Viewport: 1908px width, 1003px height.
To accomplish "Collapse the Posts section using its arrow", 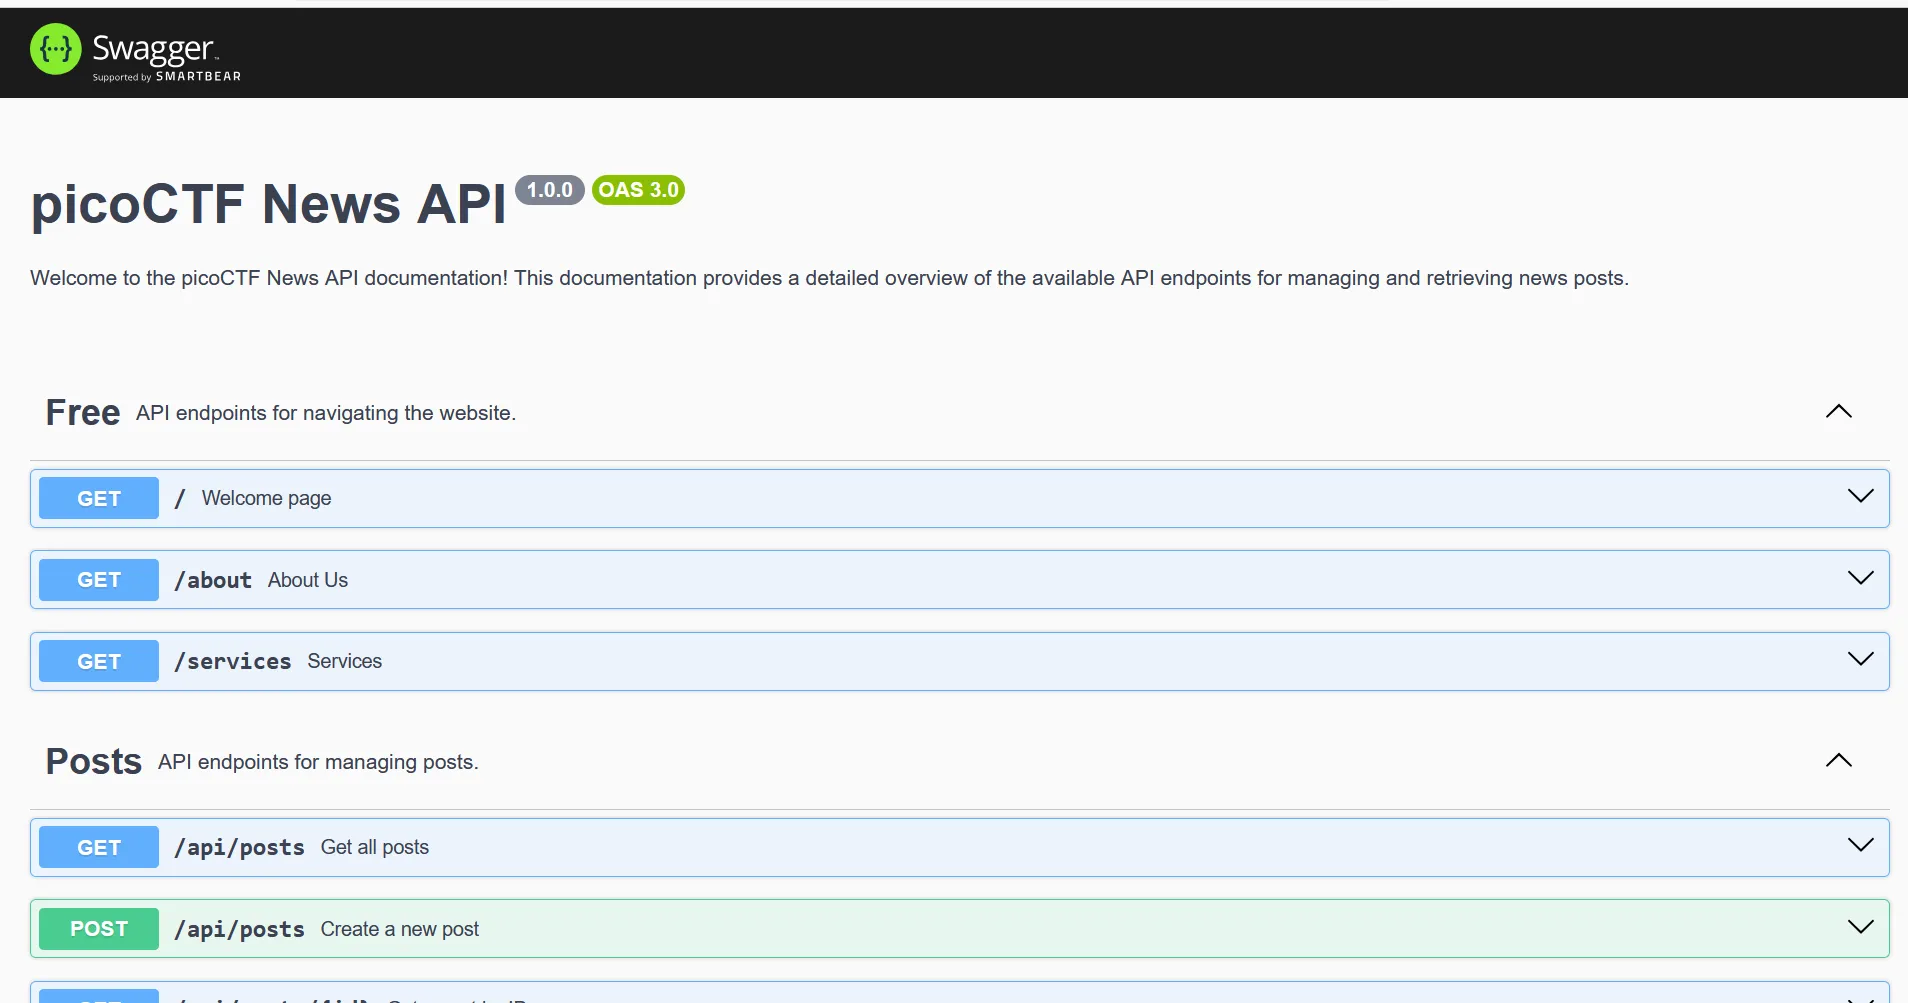I will [1838, 761].
